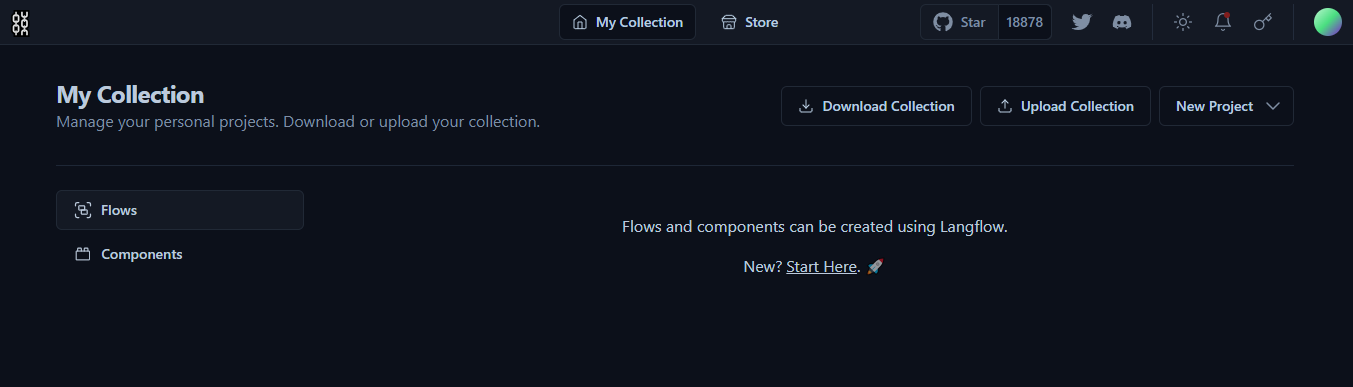This screenshot has width=1353, height=387.
Task: Open the Discord icon link
Action: pos(1122,22)
